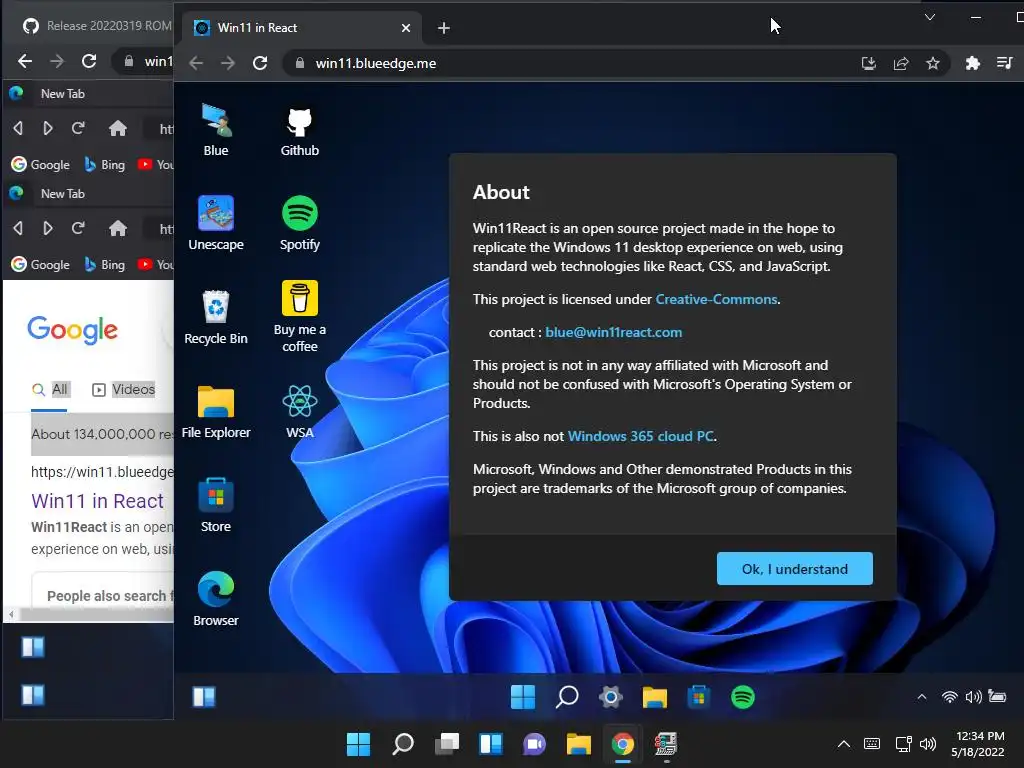Open the Store desktop icon

click(x=216, y=505)
